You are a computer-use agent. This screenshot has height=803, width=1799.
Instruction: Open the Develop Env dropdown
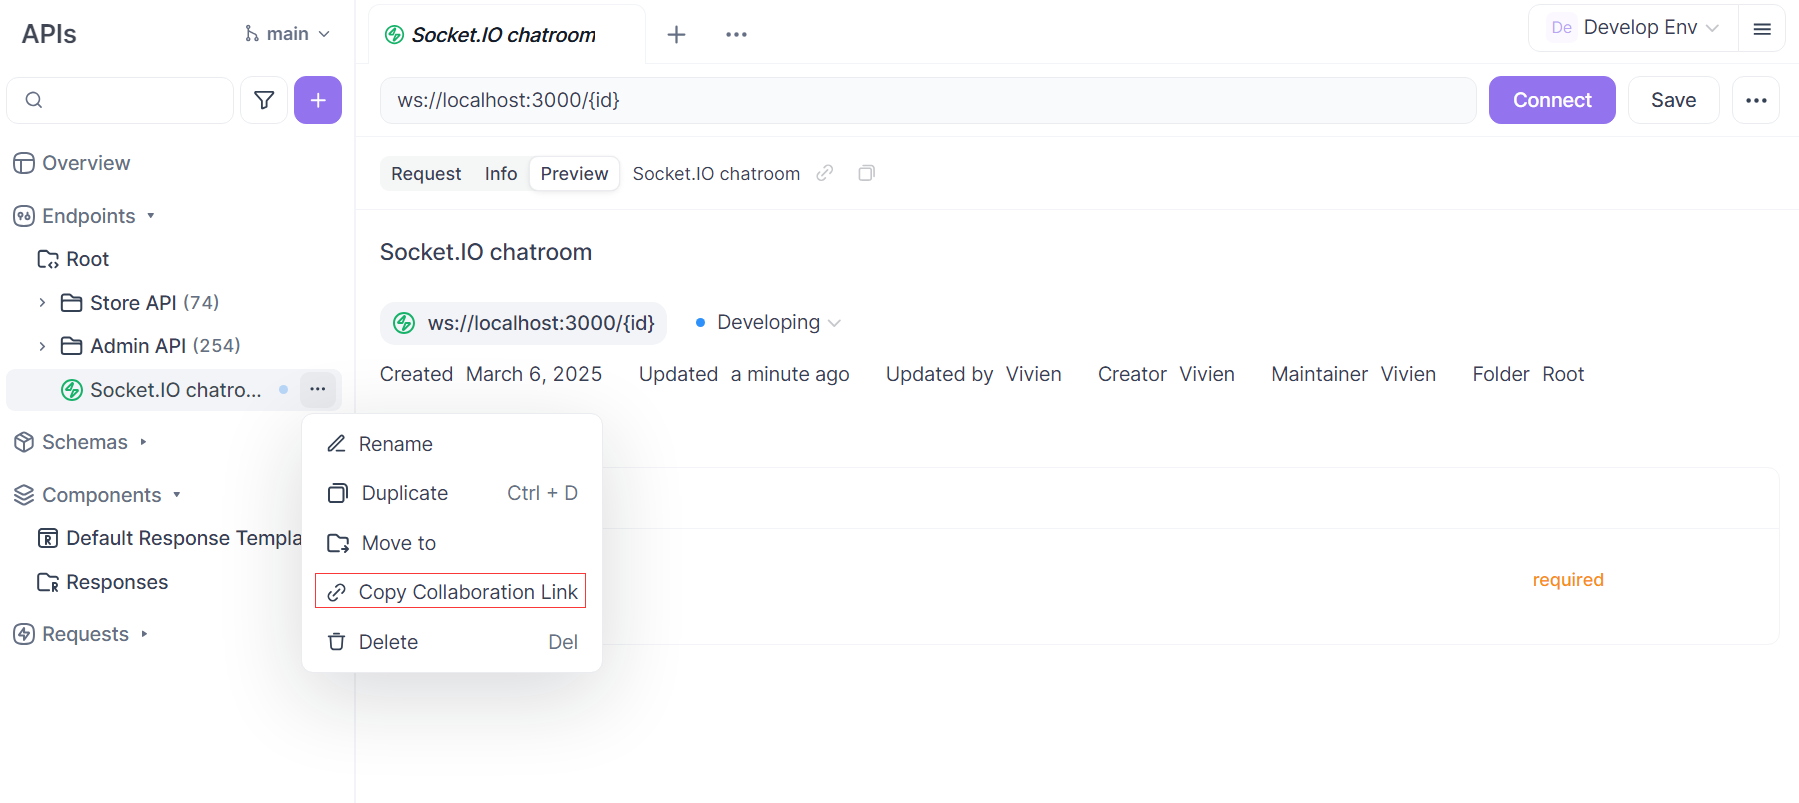(x=1634, y=28)
